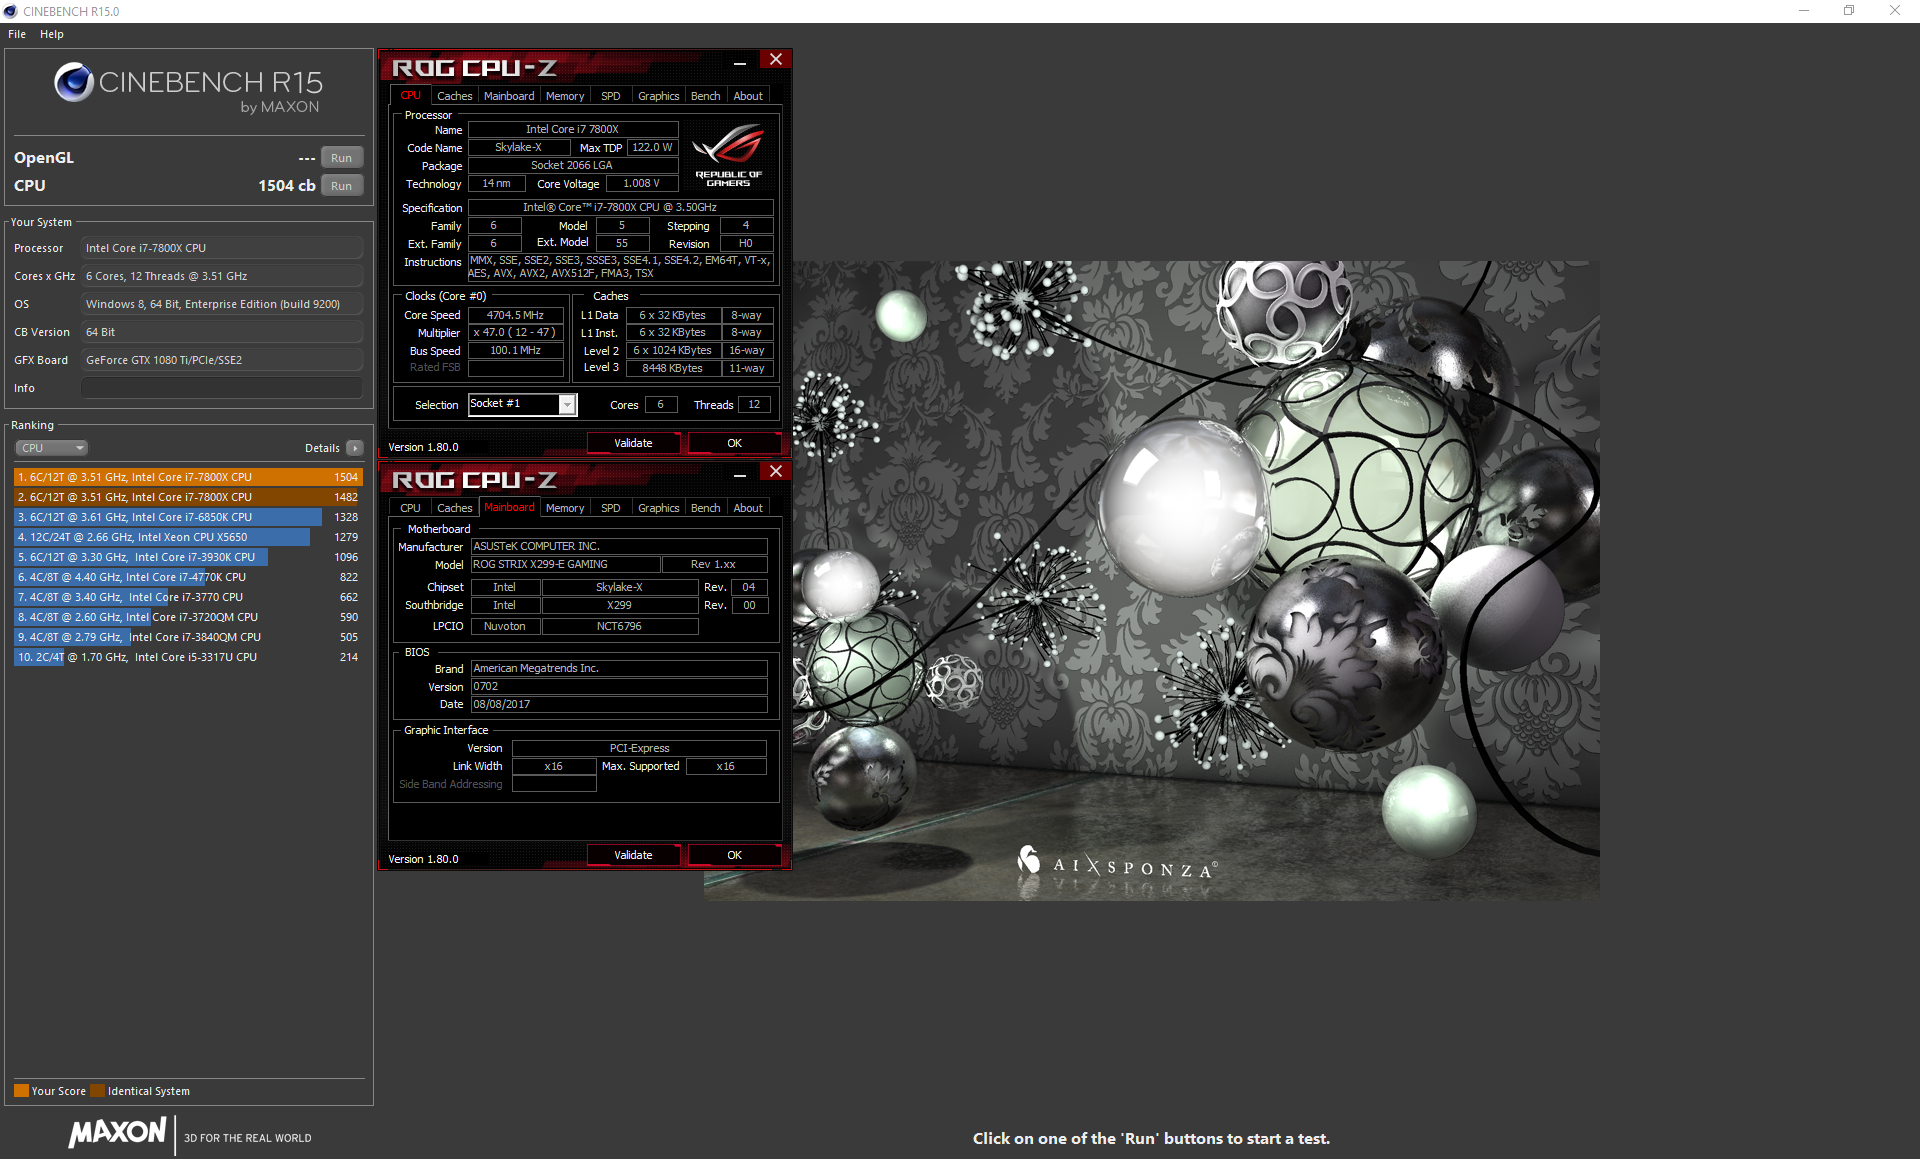Select the i7-3930K ranking entry
This screenshot has height=1159, width=1920.
click(188, 557)
